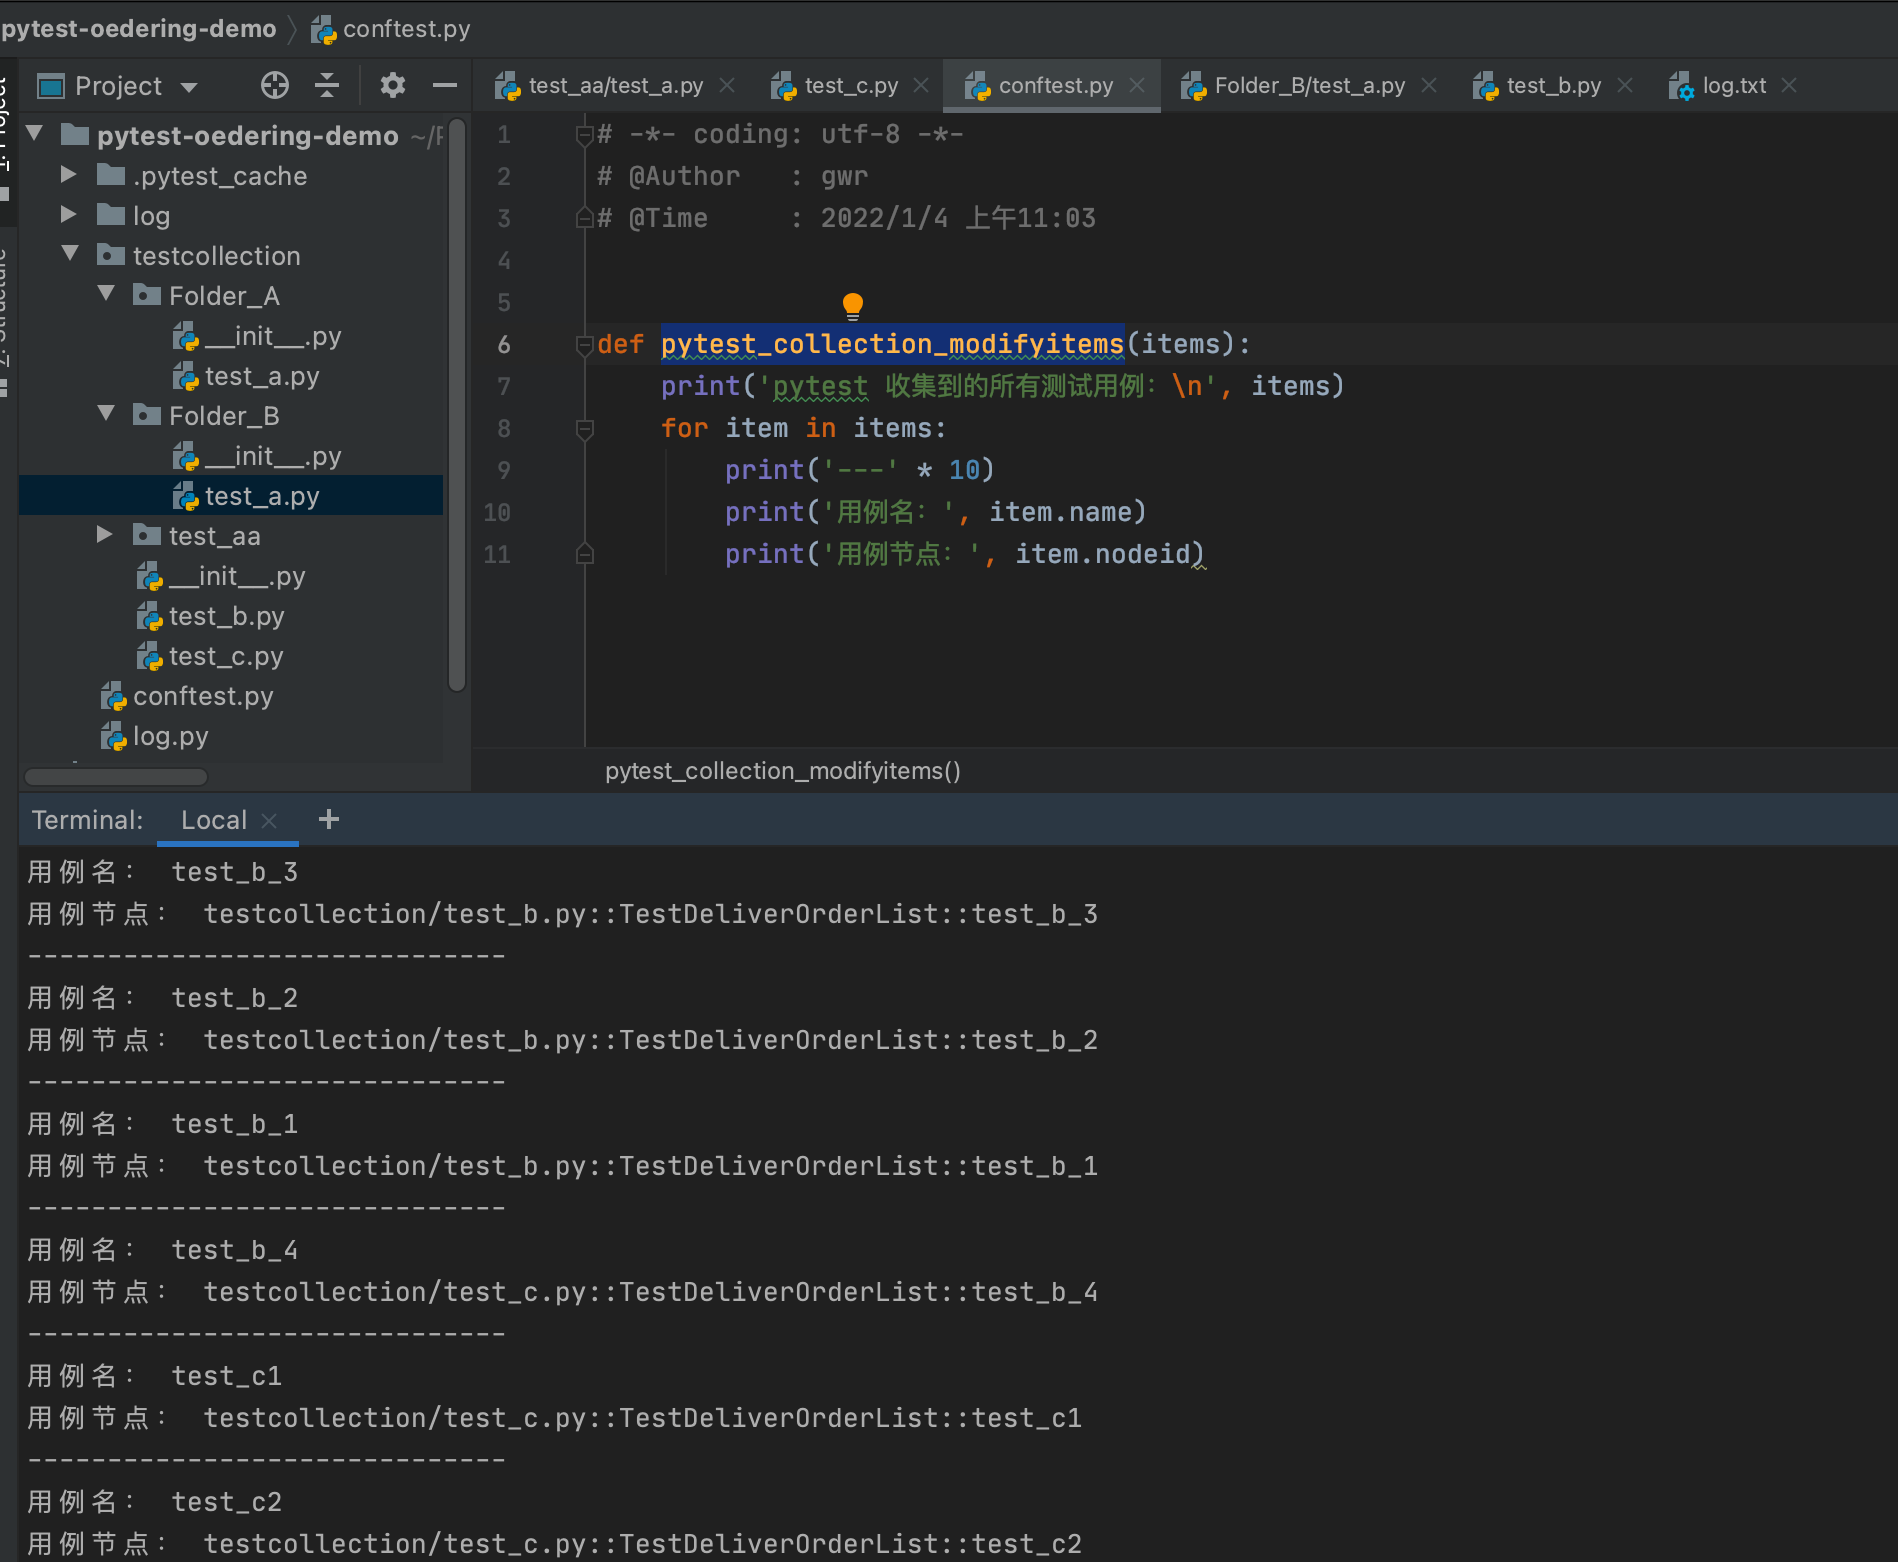Expand the log folder
The width and height of the screenshot is (1898, 1562).
69,215
